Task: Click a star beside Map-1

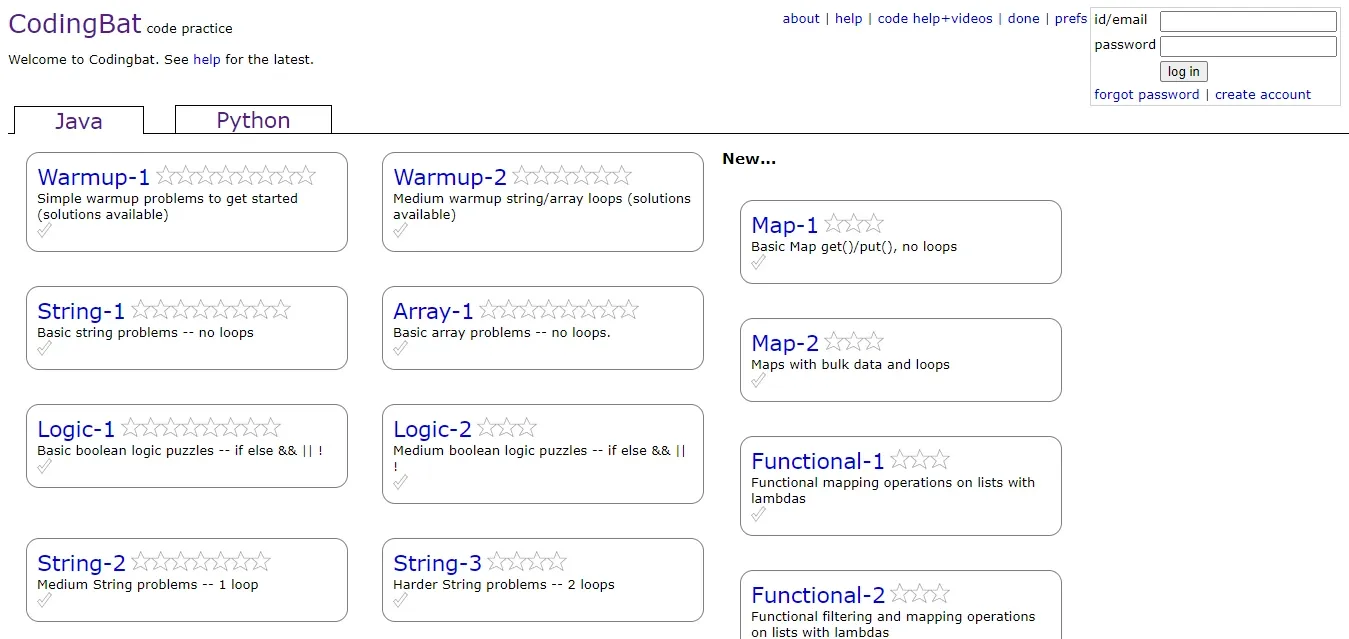Action: tap(854, 223)
